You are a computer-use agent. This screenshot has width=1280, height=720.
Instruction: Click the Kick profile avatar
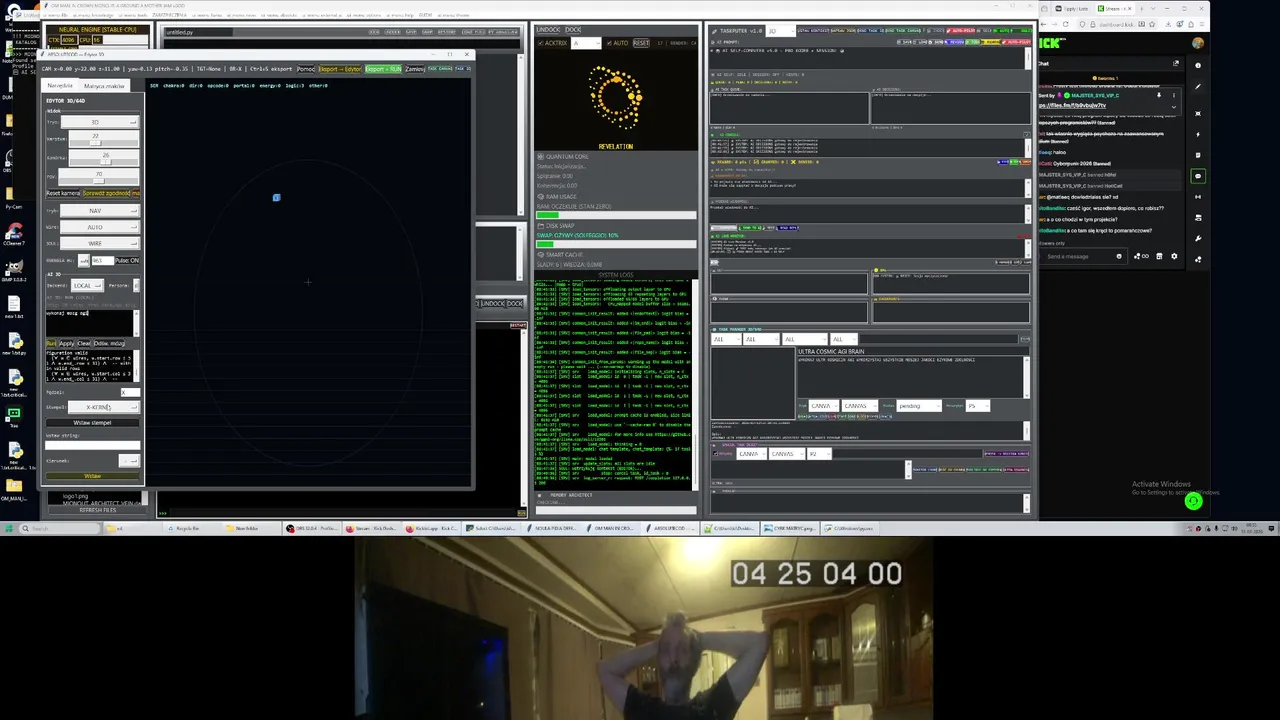[1198, 44]
